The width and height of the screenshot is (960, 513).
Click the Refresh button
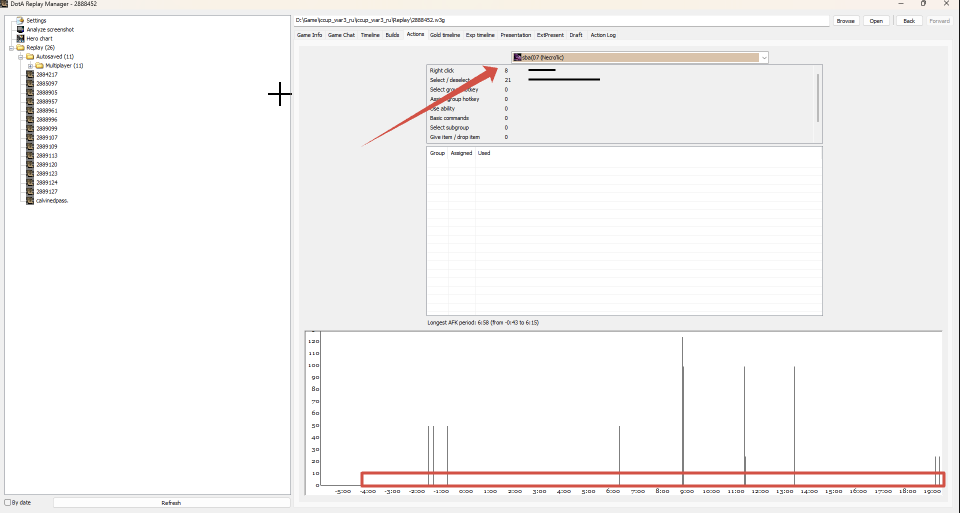171,503
